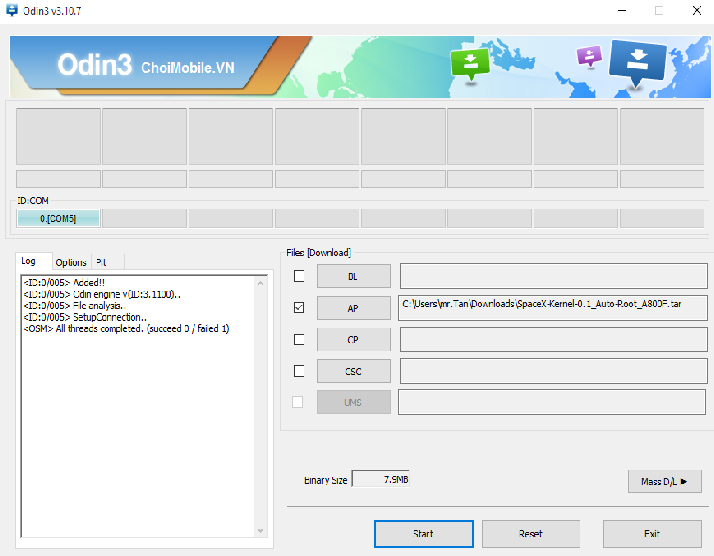Click the 'Added!!' log line
This screenshot has width=714, height=556.
click(64, 282)
